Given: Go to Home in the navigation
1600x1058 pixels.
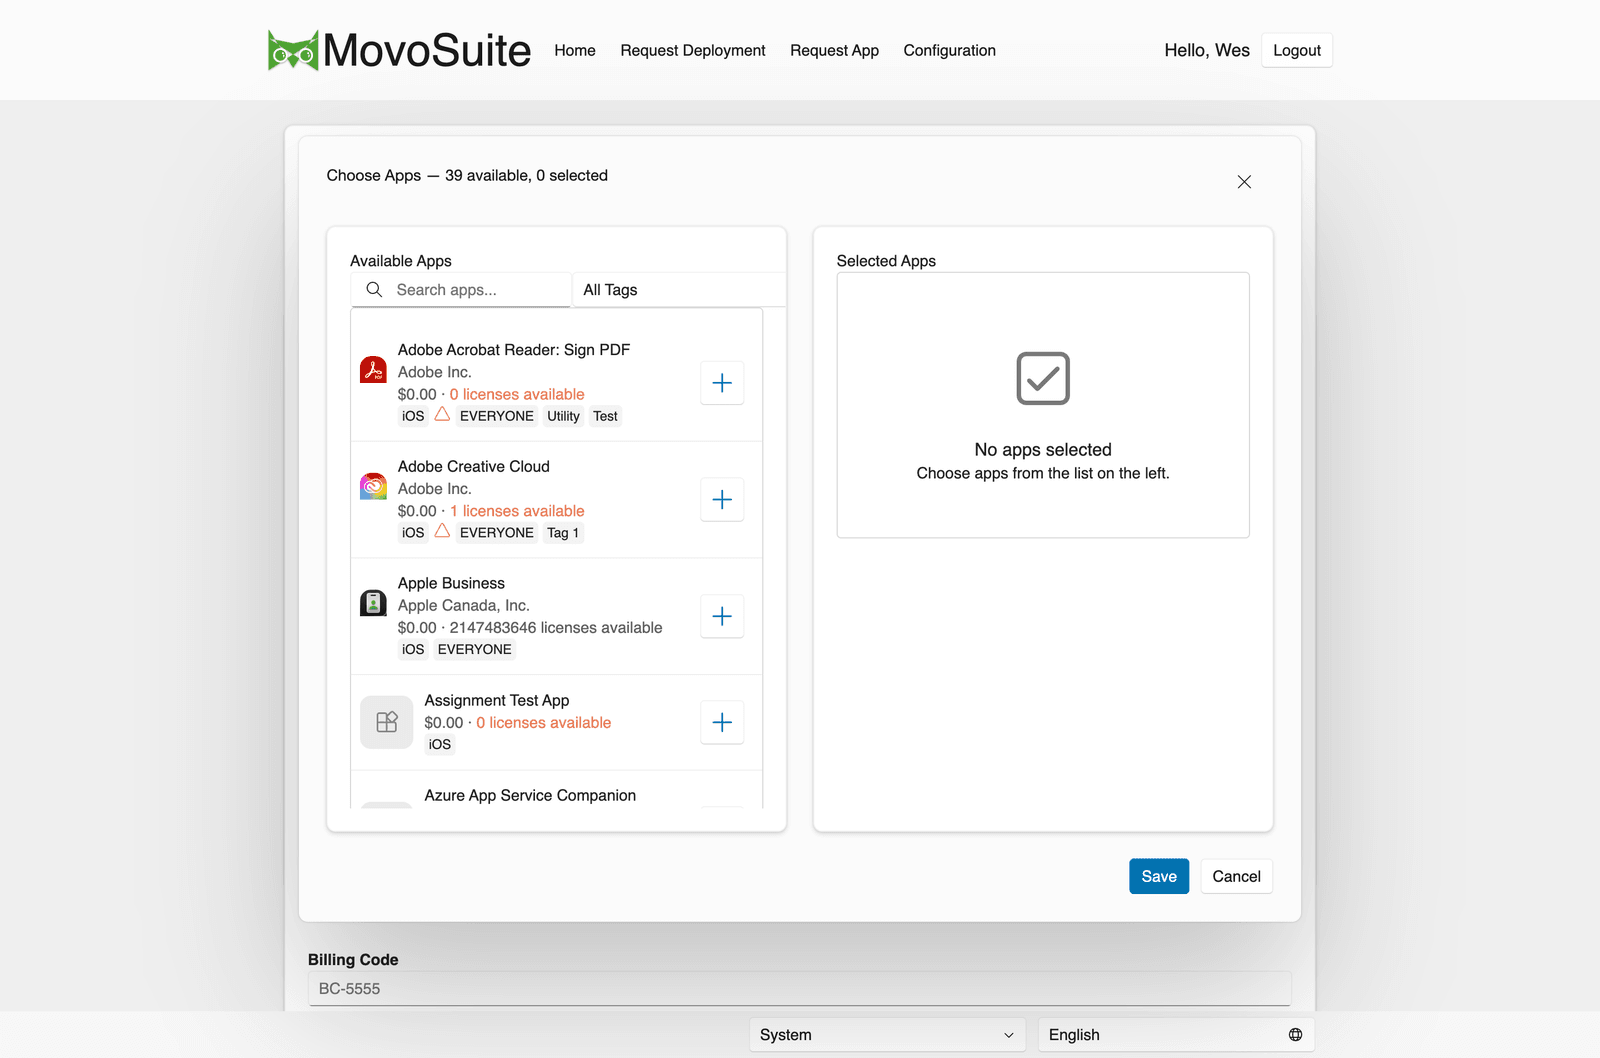Looking at the screenshot, I should pyautogui.click(x=575, y=50).
